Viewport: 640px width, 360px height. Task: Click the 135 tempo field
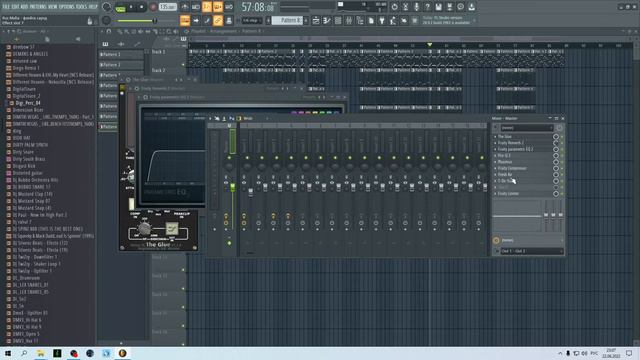[167, 7]
